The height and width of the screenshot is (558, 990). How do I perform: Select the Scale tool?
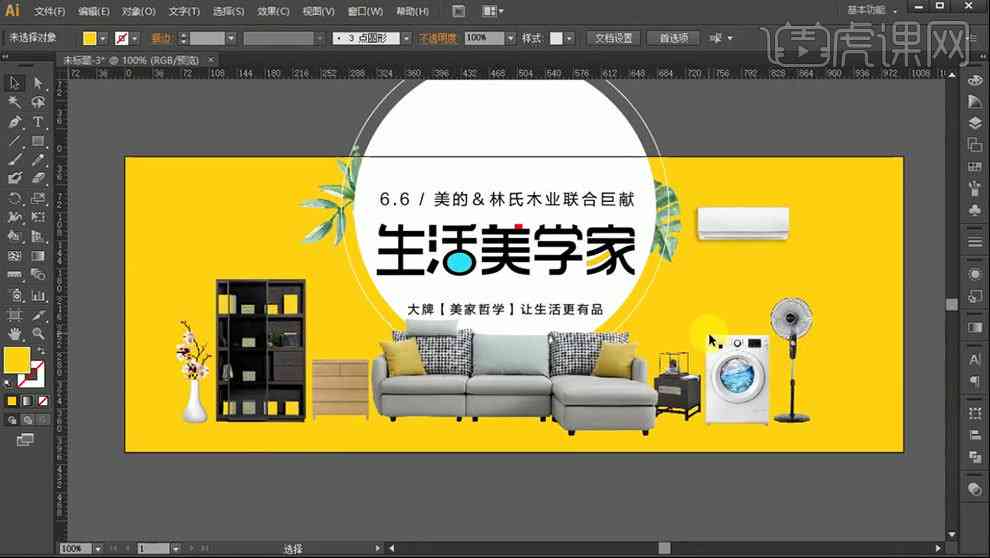[38, 198]
